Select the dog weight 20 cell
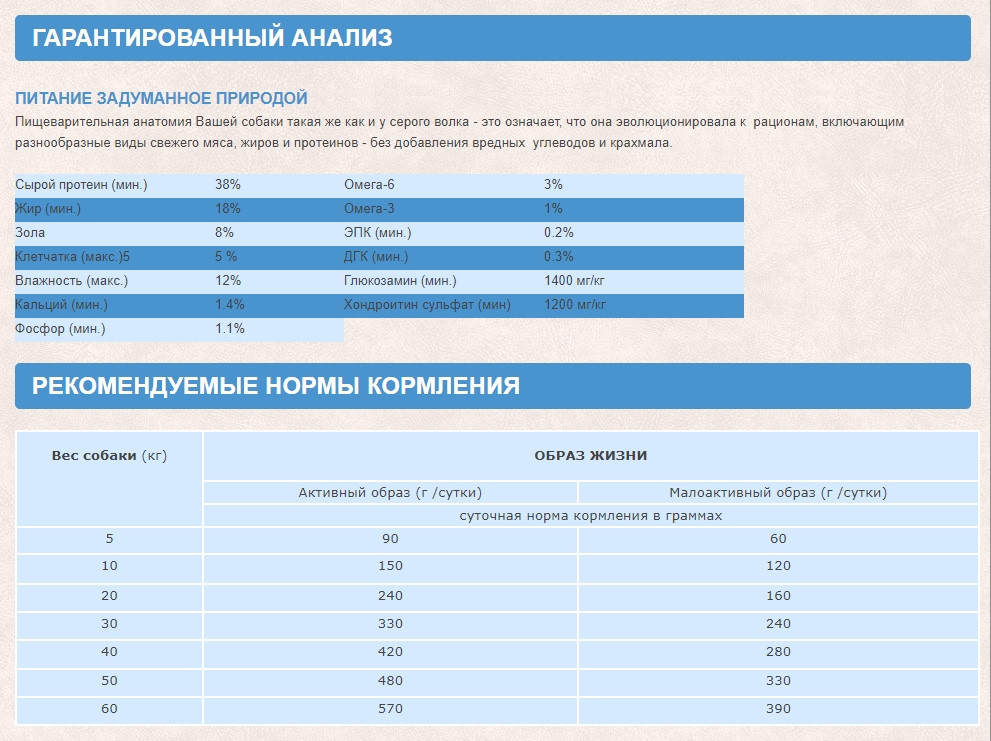 coord(109,596)
